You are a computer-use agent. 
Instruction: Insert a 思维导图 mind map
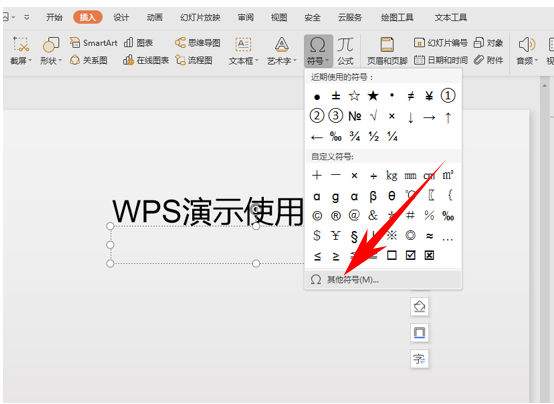click(x=198, y=43)
